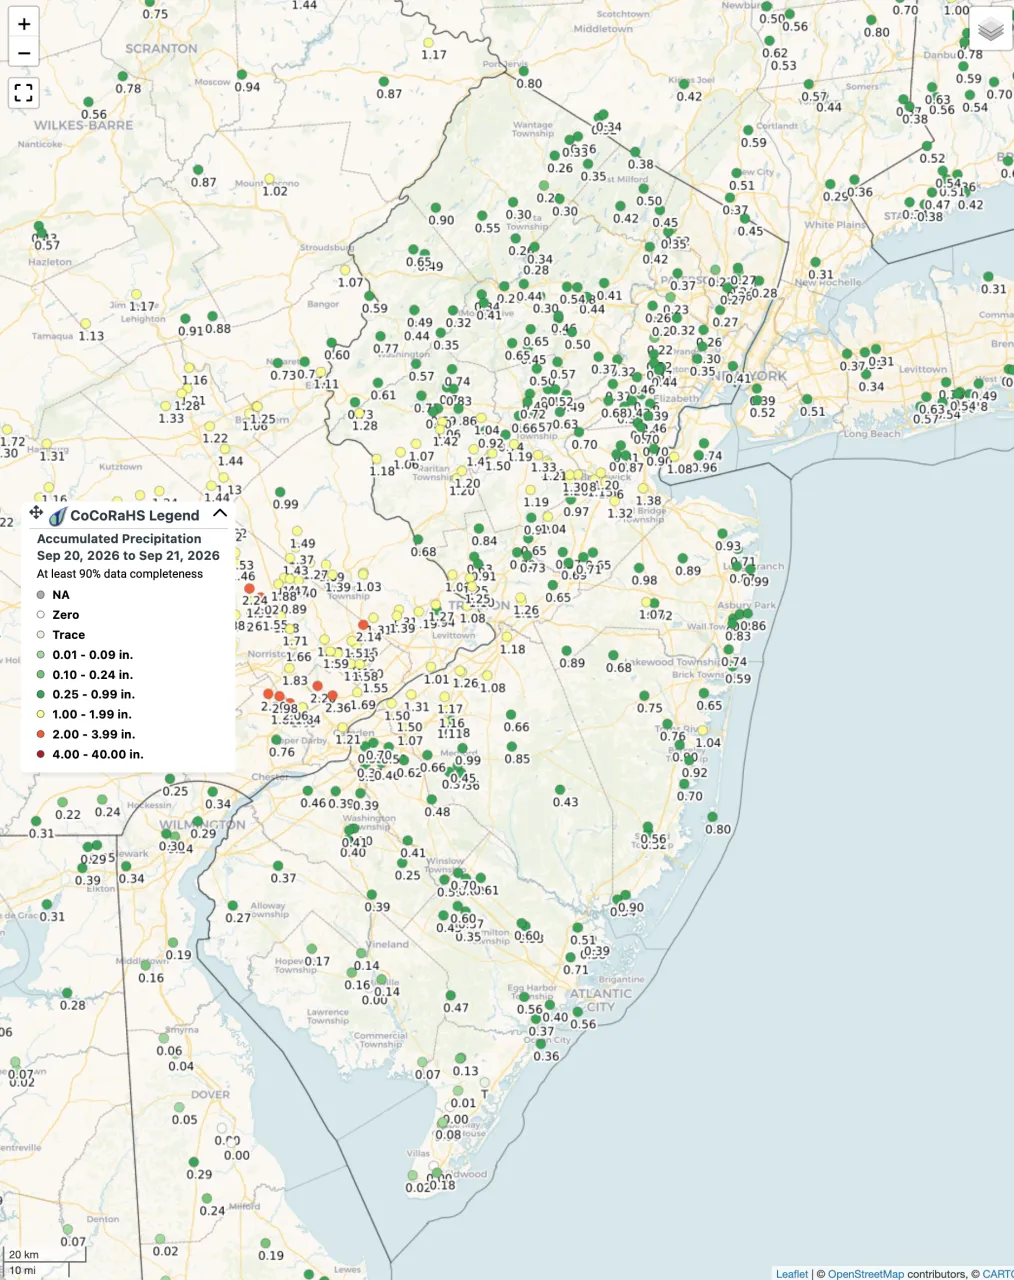Click the 0.10 - 0.24 in. legend swatch

(x=41, y=675)
